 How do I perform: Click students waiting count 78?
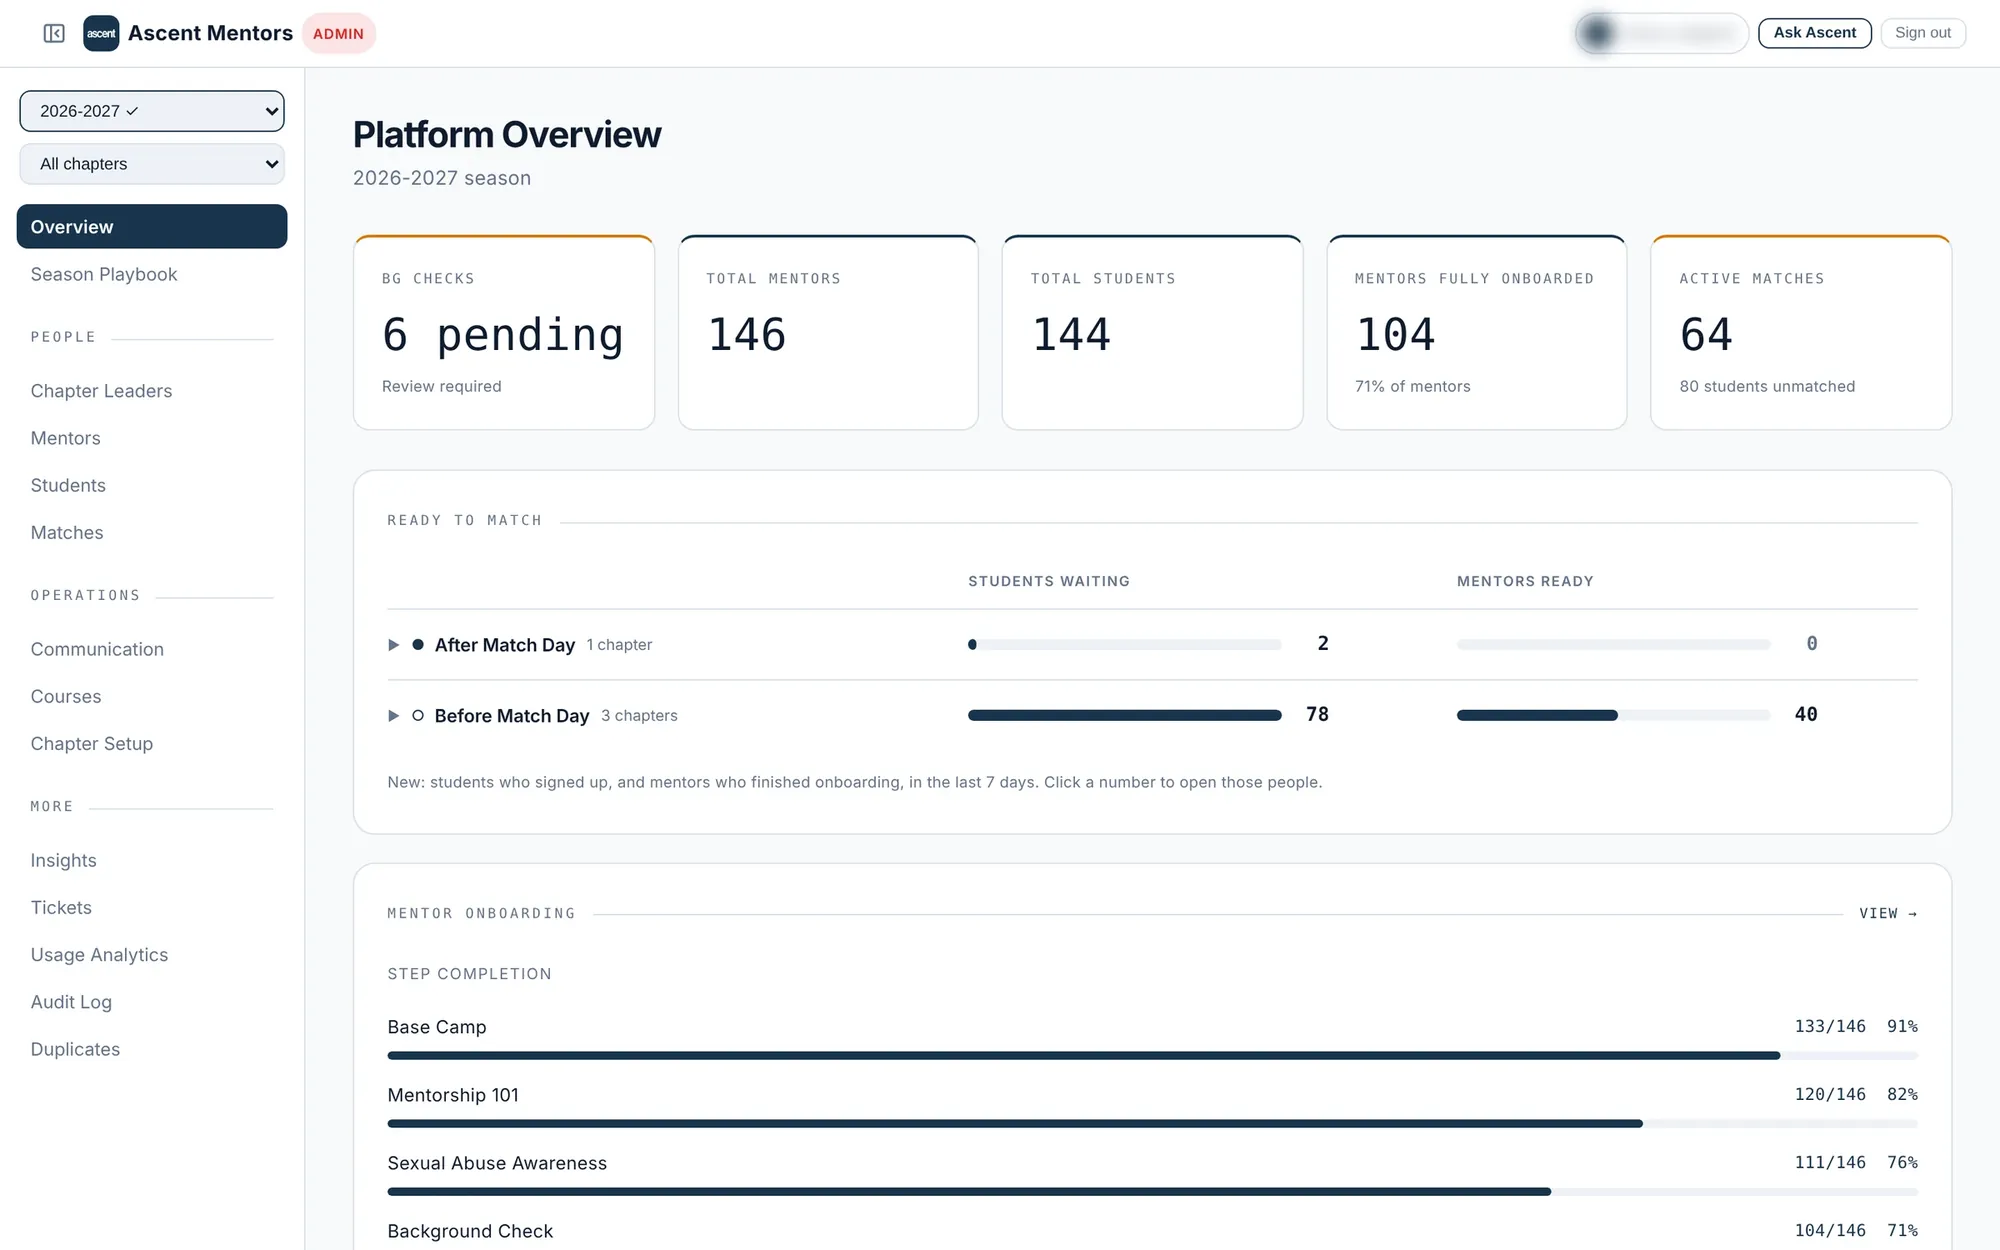click(1317, 715)
